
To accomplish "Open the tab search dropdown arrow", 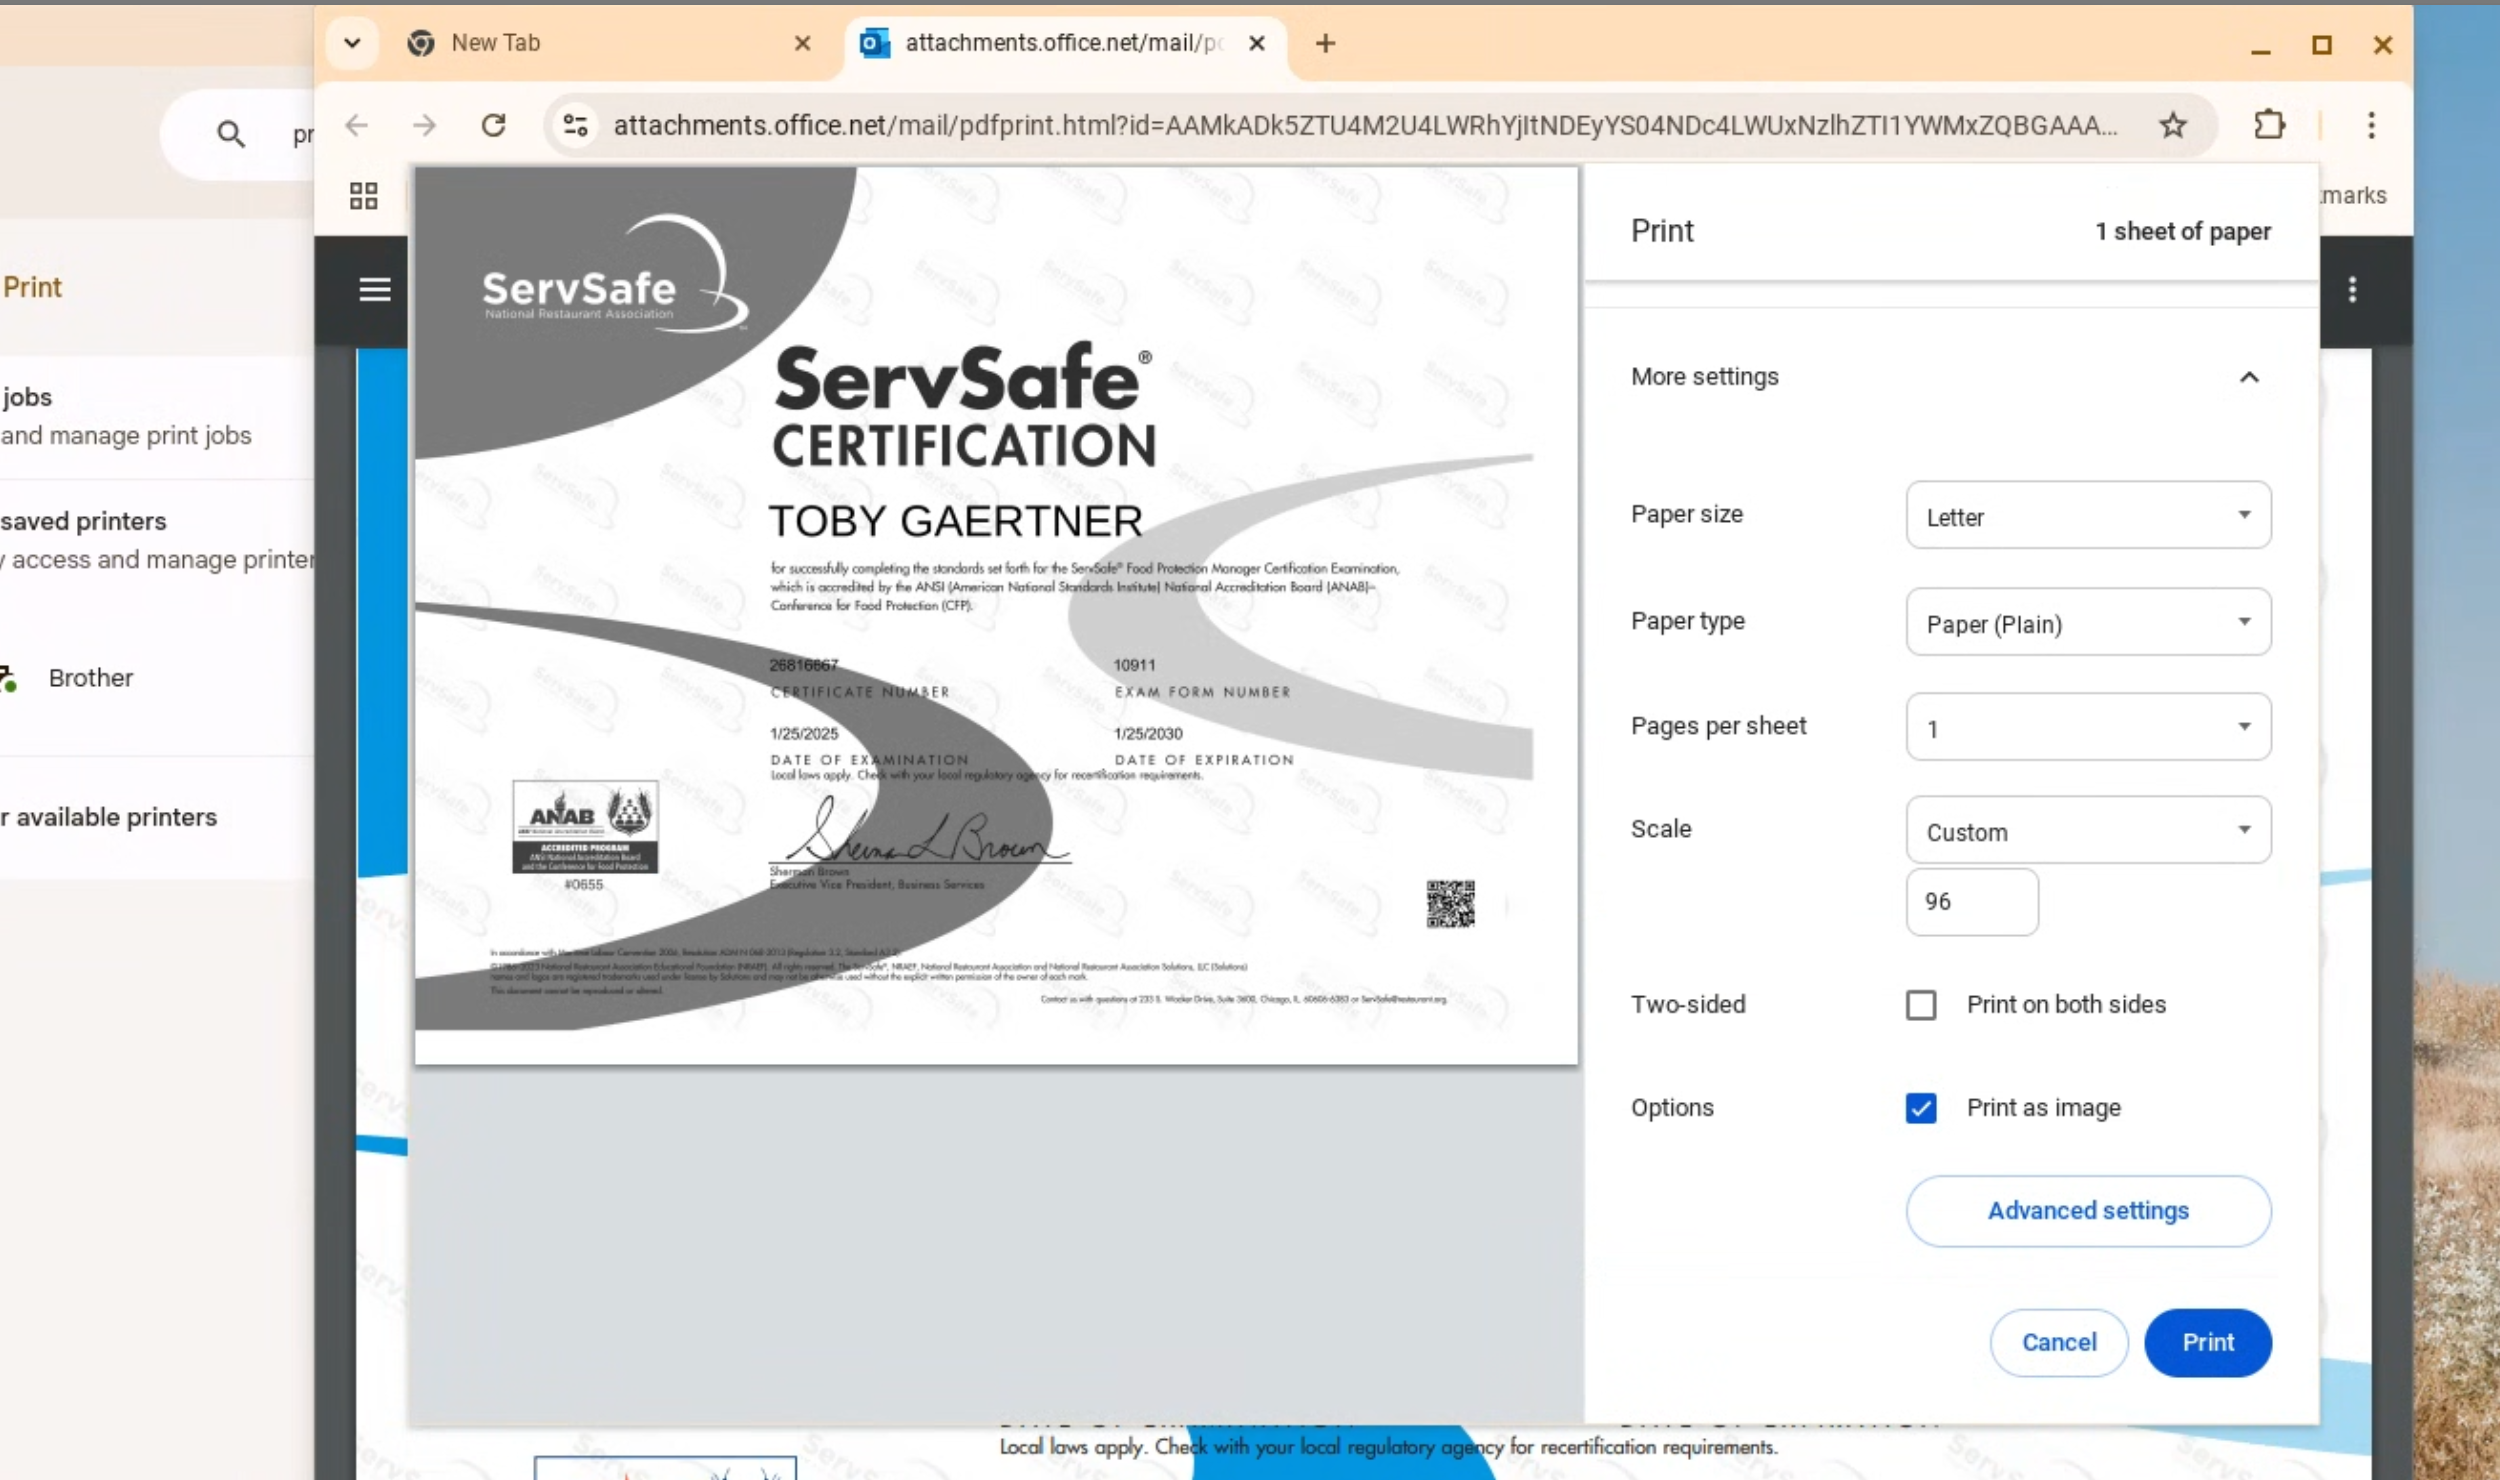I will pyautogui.click(x=352, y=43).
